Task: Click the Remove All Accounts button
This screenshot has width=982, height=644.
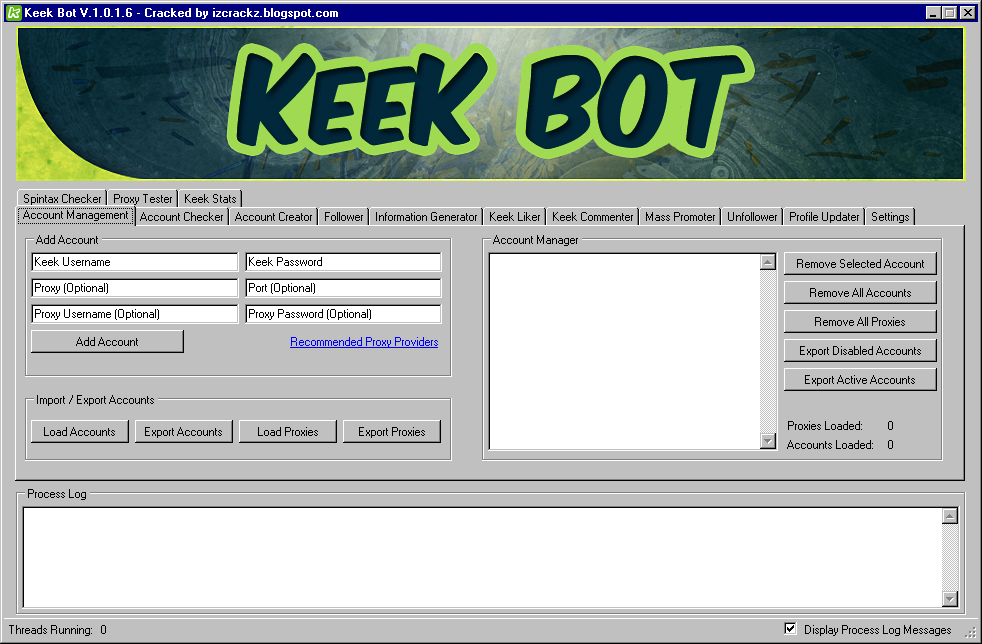Action: 860,293
